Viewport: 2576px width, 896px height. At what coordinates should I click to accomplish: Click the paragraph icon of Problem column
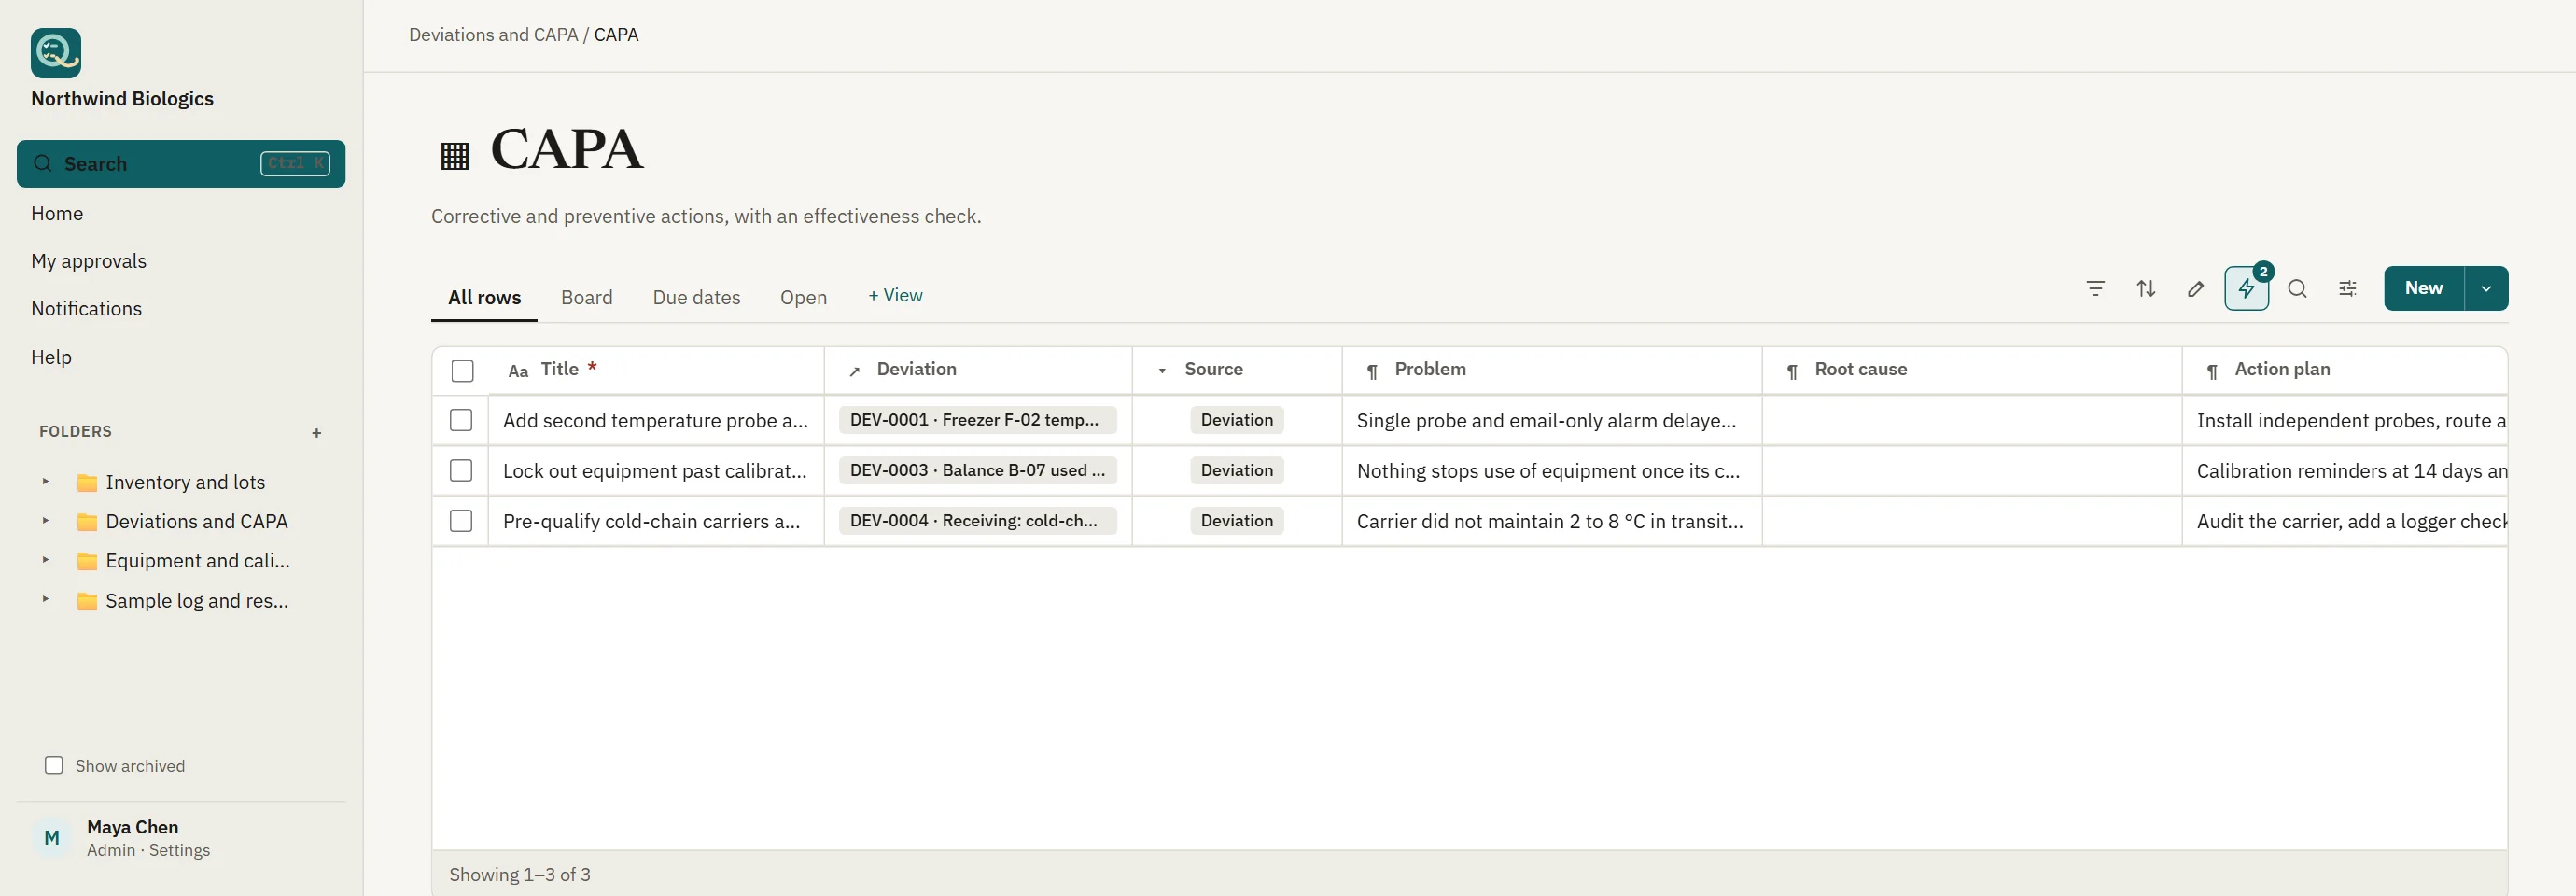1372,371
